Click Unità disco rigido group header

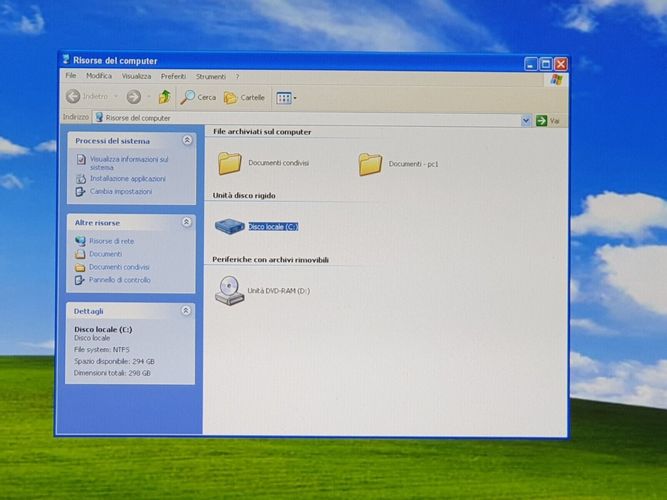point(244,196)
